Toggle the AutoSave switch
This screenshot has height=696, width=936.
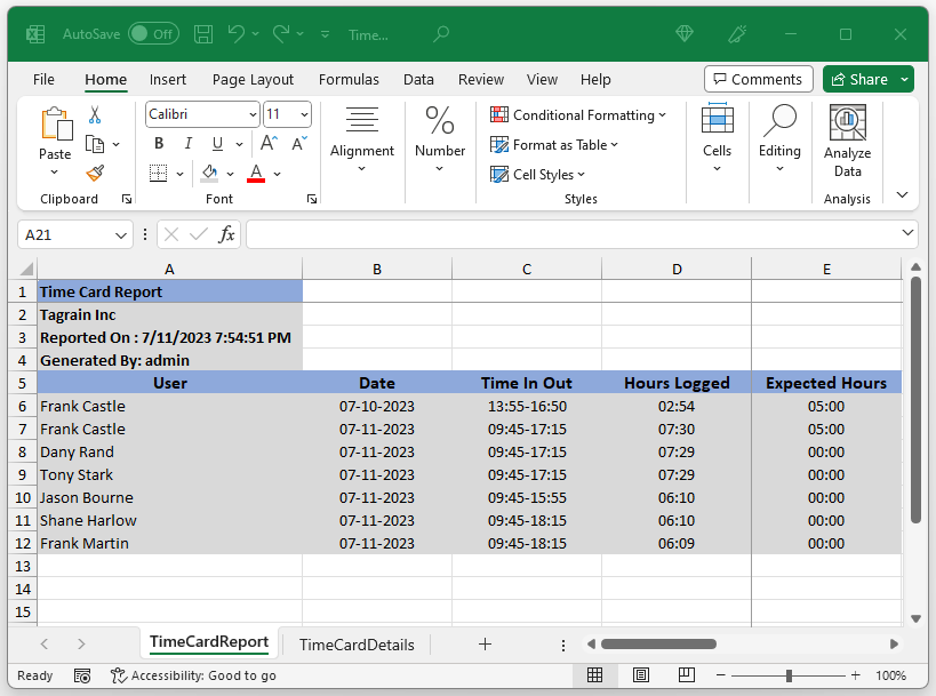click(x=153, y=34)
